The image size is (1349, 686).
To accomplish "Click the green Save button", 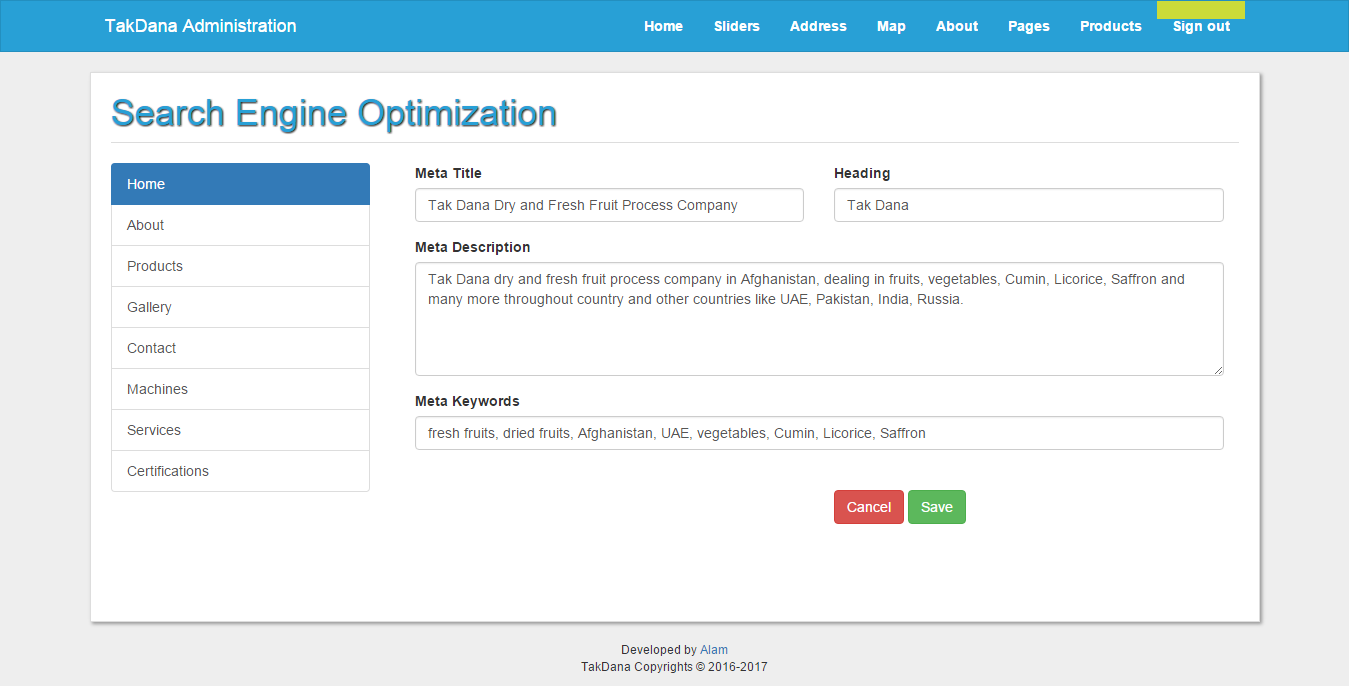I will (936, 507).
